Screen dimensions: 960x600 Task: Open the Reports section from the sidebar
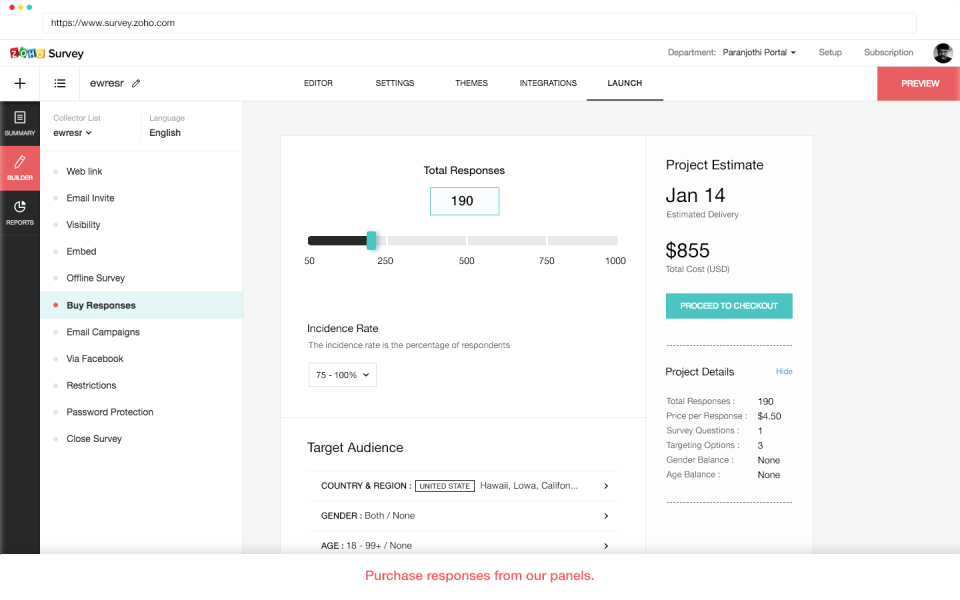(x=19, y=213)
